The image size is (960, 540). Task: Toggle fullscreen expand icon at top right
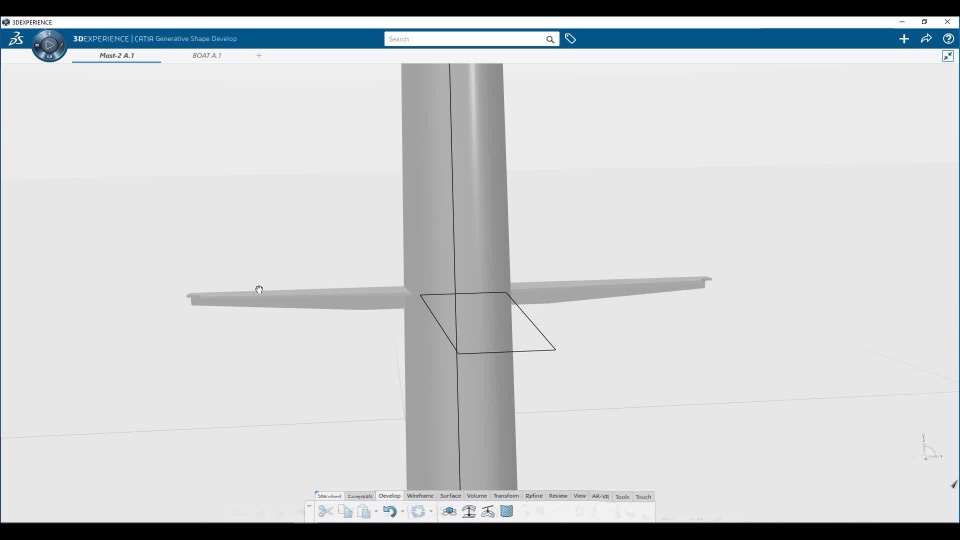pyautogui.click(x=948, y=56)
